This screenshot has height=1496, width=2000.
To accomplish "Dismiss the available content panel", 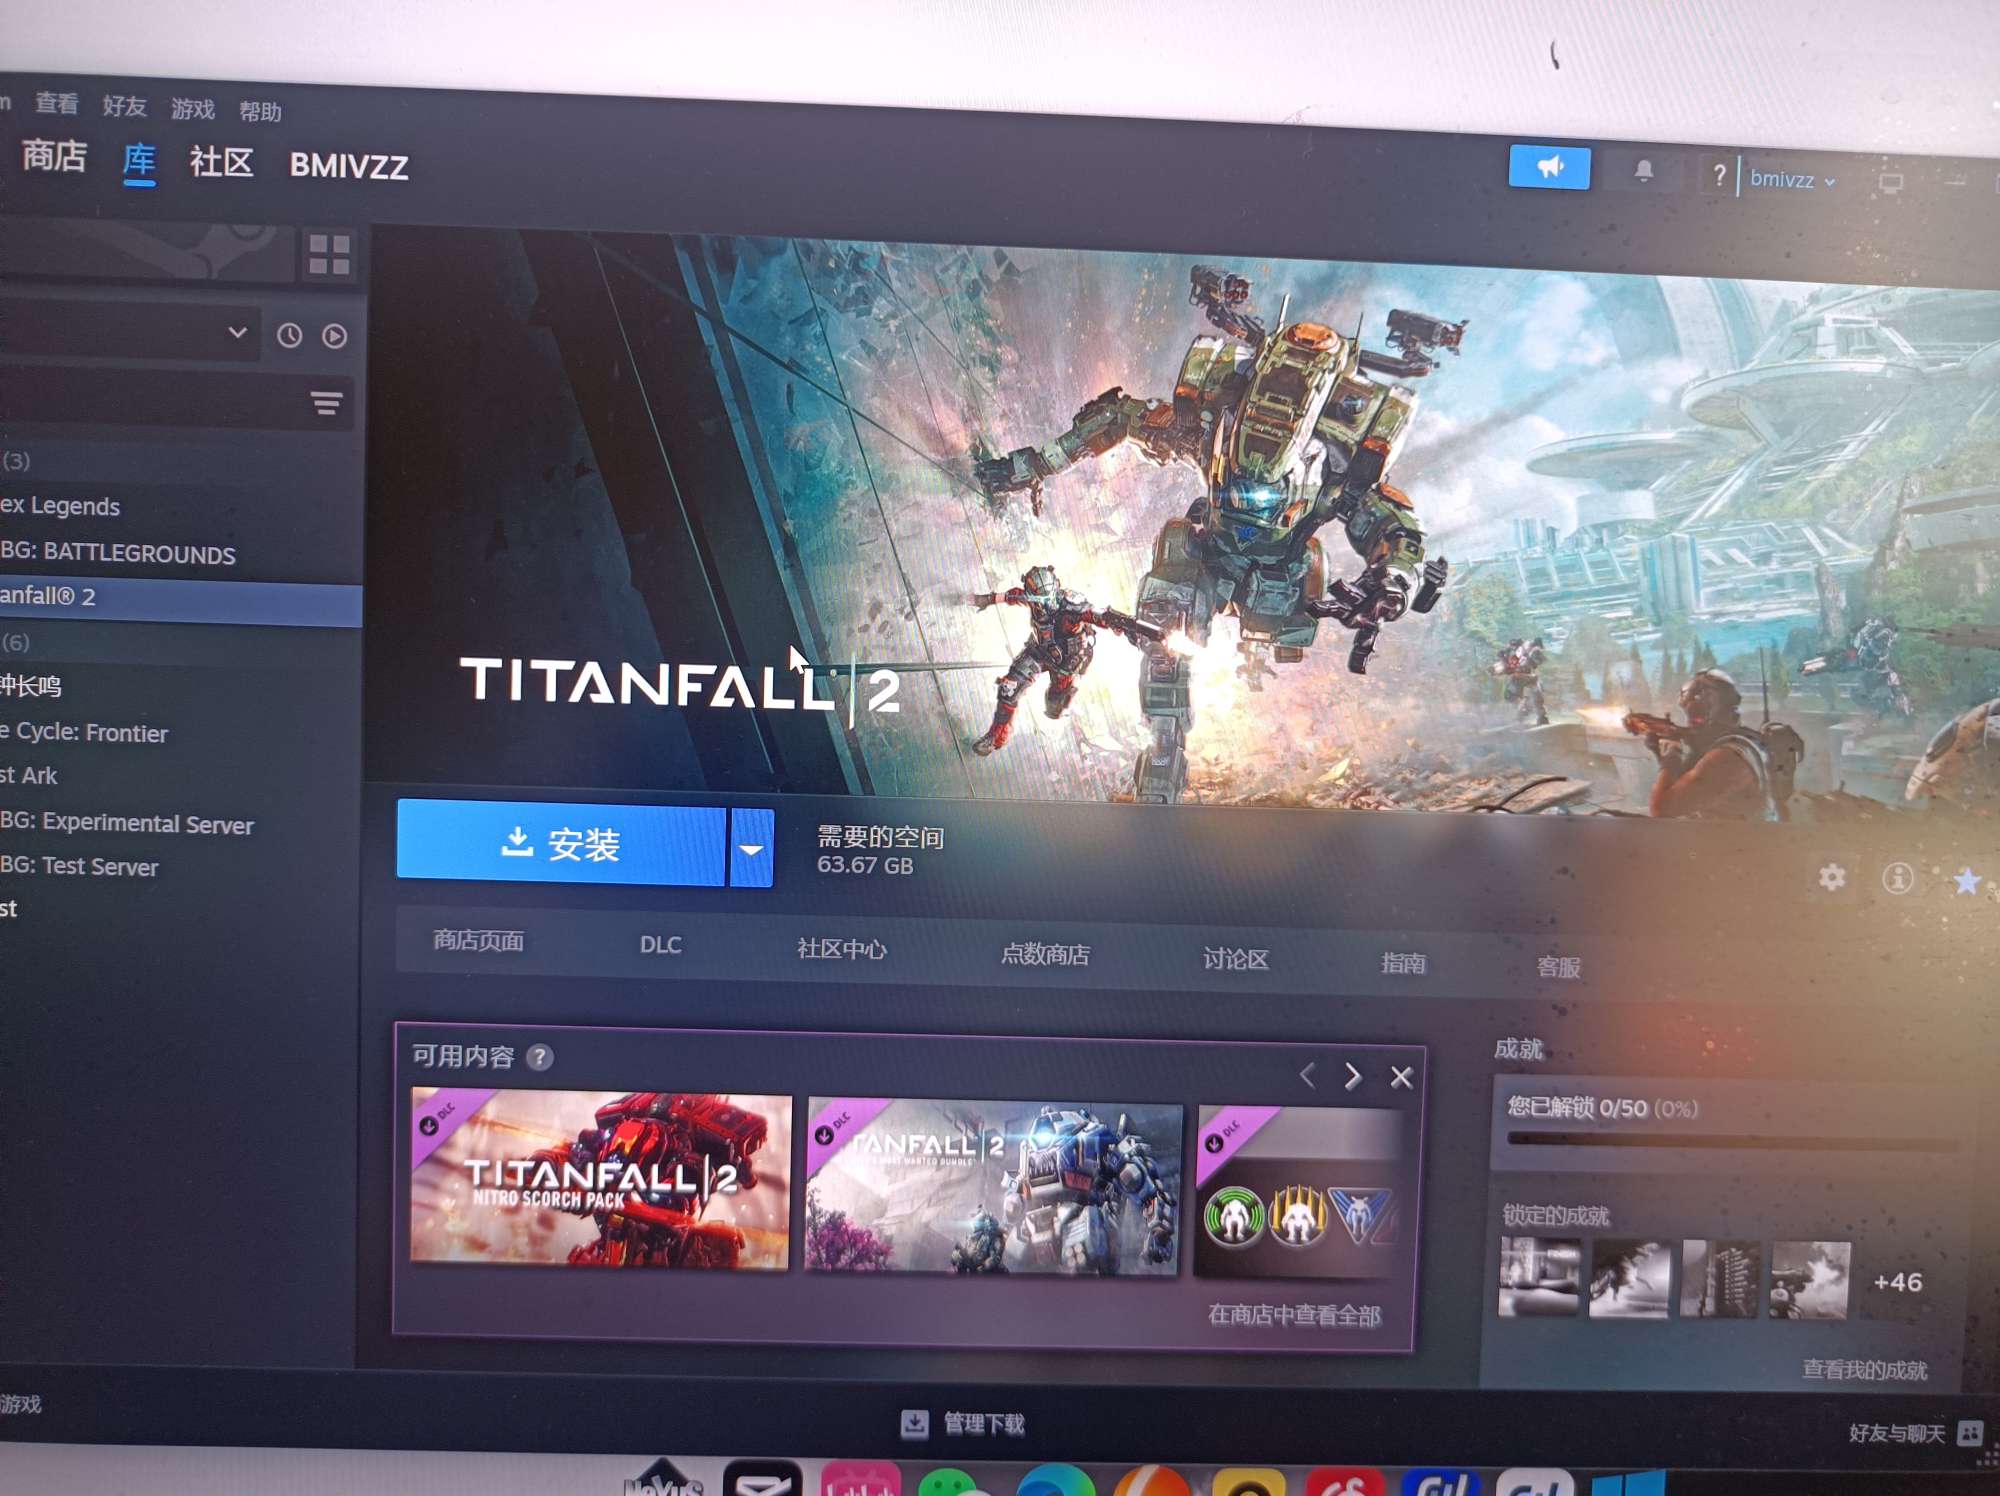I will click(x=1401, y=1077).
